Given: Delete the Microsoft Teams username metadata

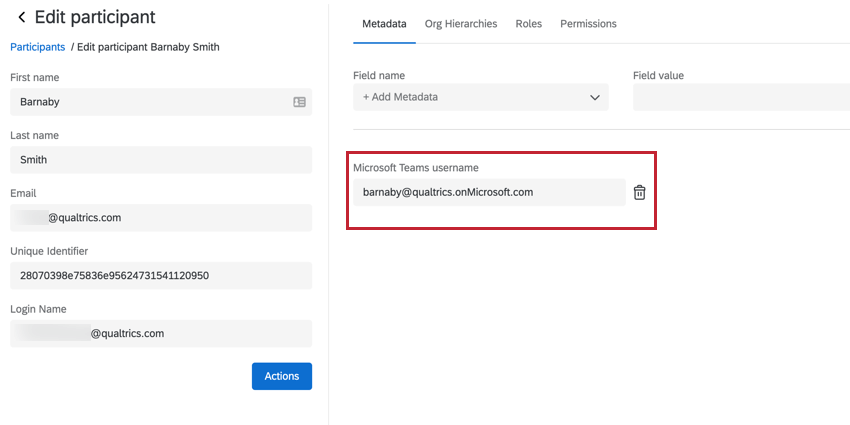Looking at the screenshot, I should click(x=639, y=192).
